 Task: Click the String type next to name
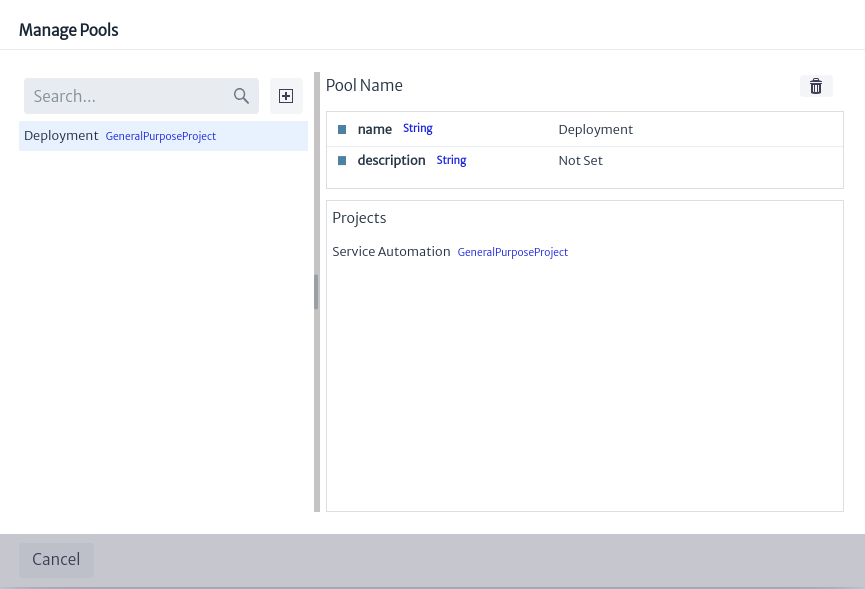[x=418, y=128]
